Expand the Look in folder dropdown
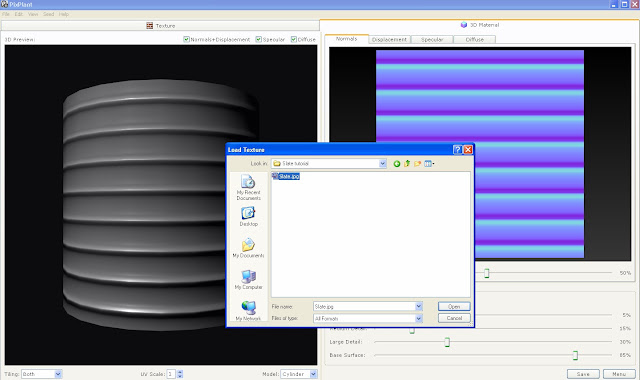 tap(382, 164)
